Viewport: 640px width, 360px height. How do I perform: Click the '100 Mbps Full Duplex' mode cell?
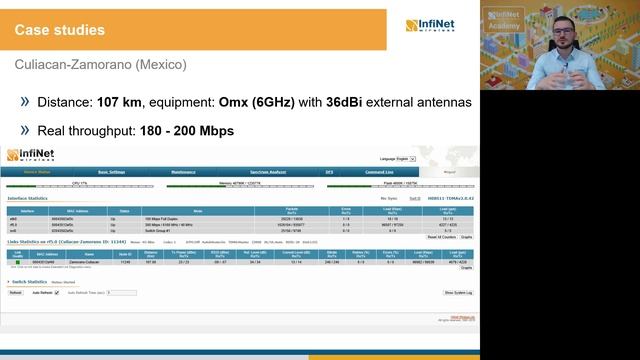pos(161,219)
